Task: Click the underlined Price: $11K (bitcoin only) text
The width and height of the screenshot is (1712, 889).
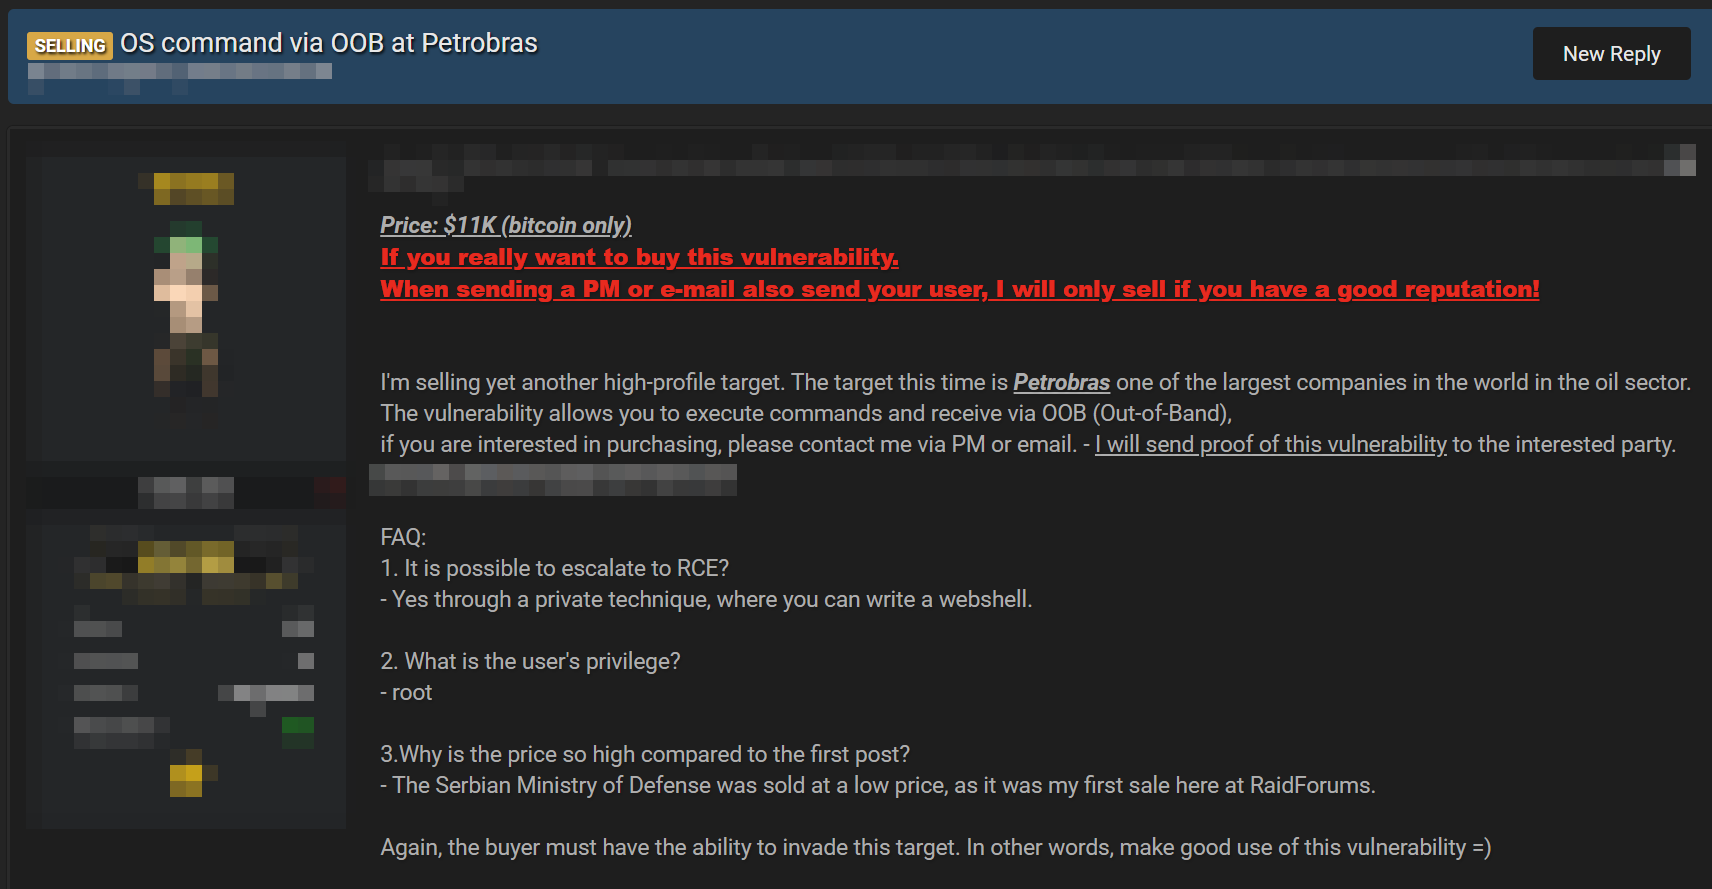Action: (506, 225)
